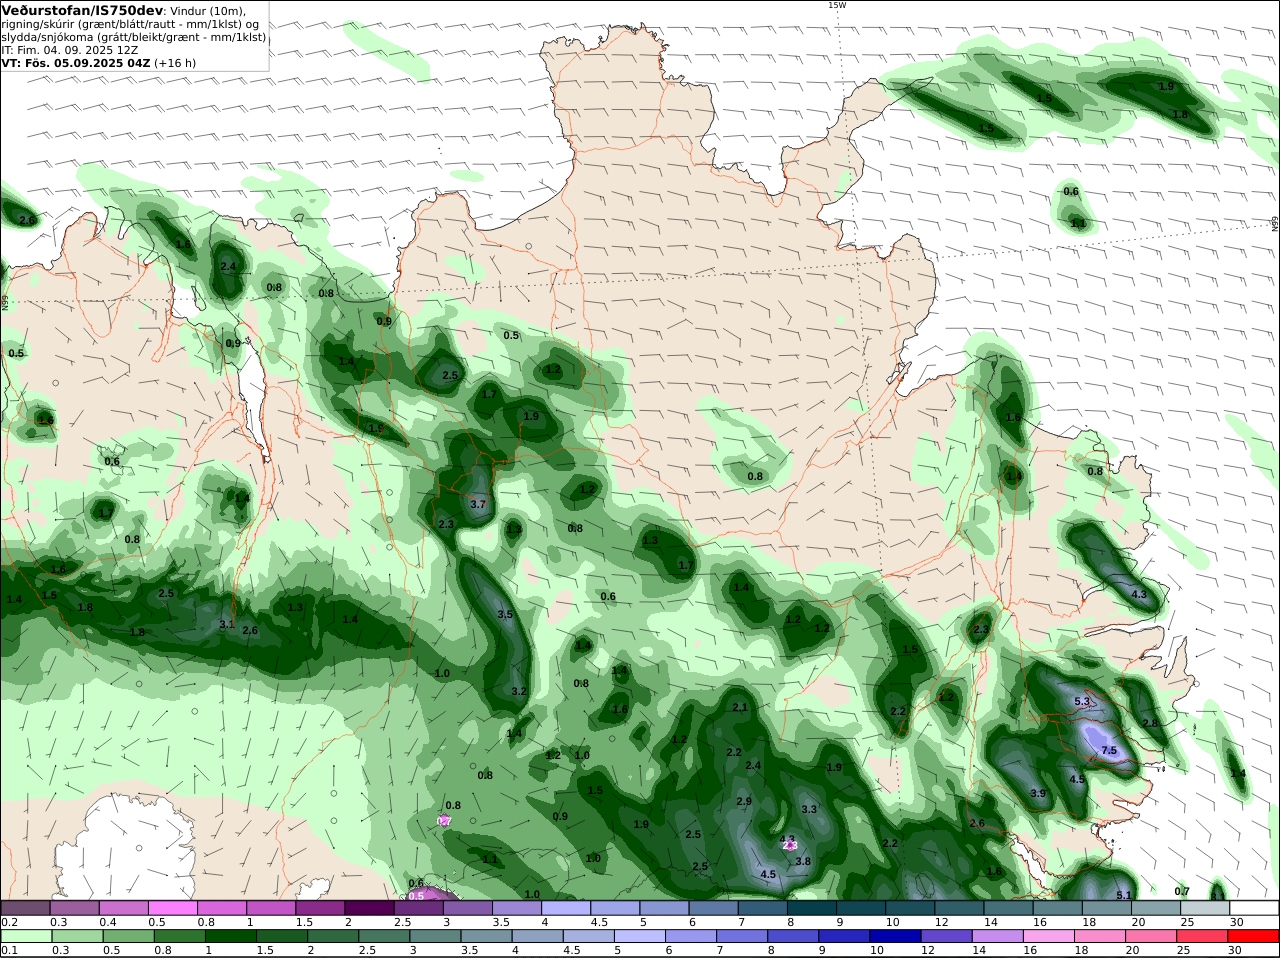Click the "7.5" precipitation value on the map
This screenshot has height=958, width=1280.
click(x=1108, y=750)
